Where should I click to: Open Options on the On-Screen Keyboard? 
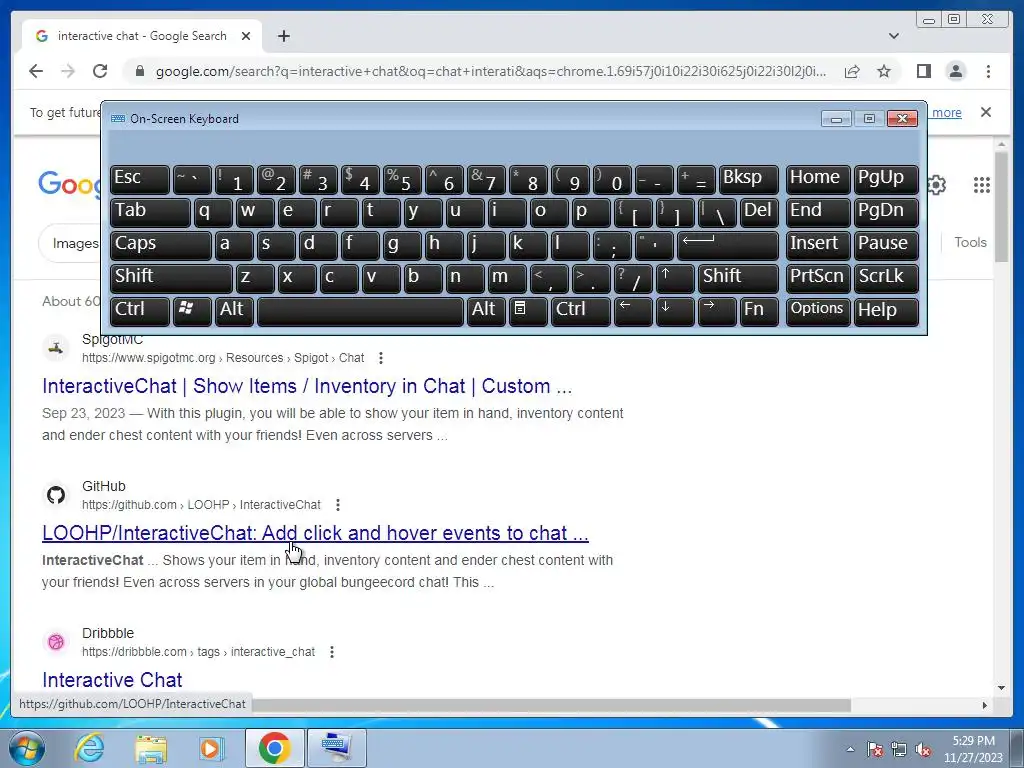tap(818, 311)
